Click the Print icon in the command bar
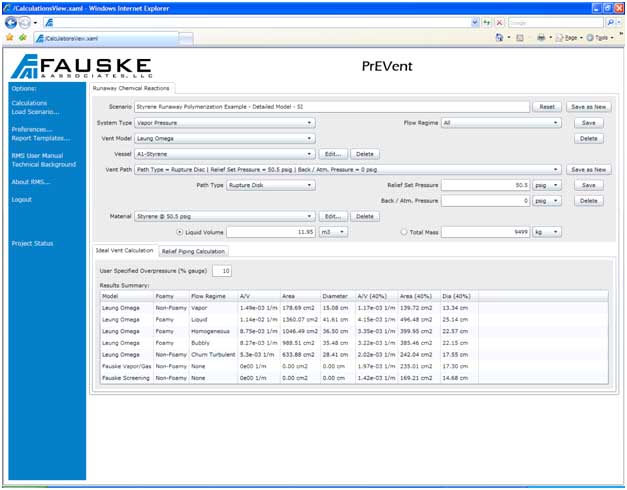This screenshot has width=627, height=490. pos(541,38)
